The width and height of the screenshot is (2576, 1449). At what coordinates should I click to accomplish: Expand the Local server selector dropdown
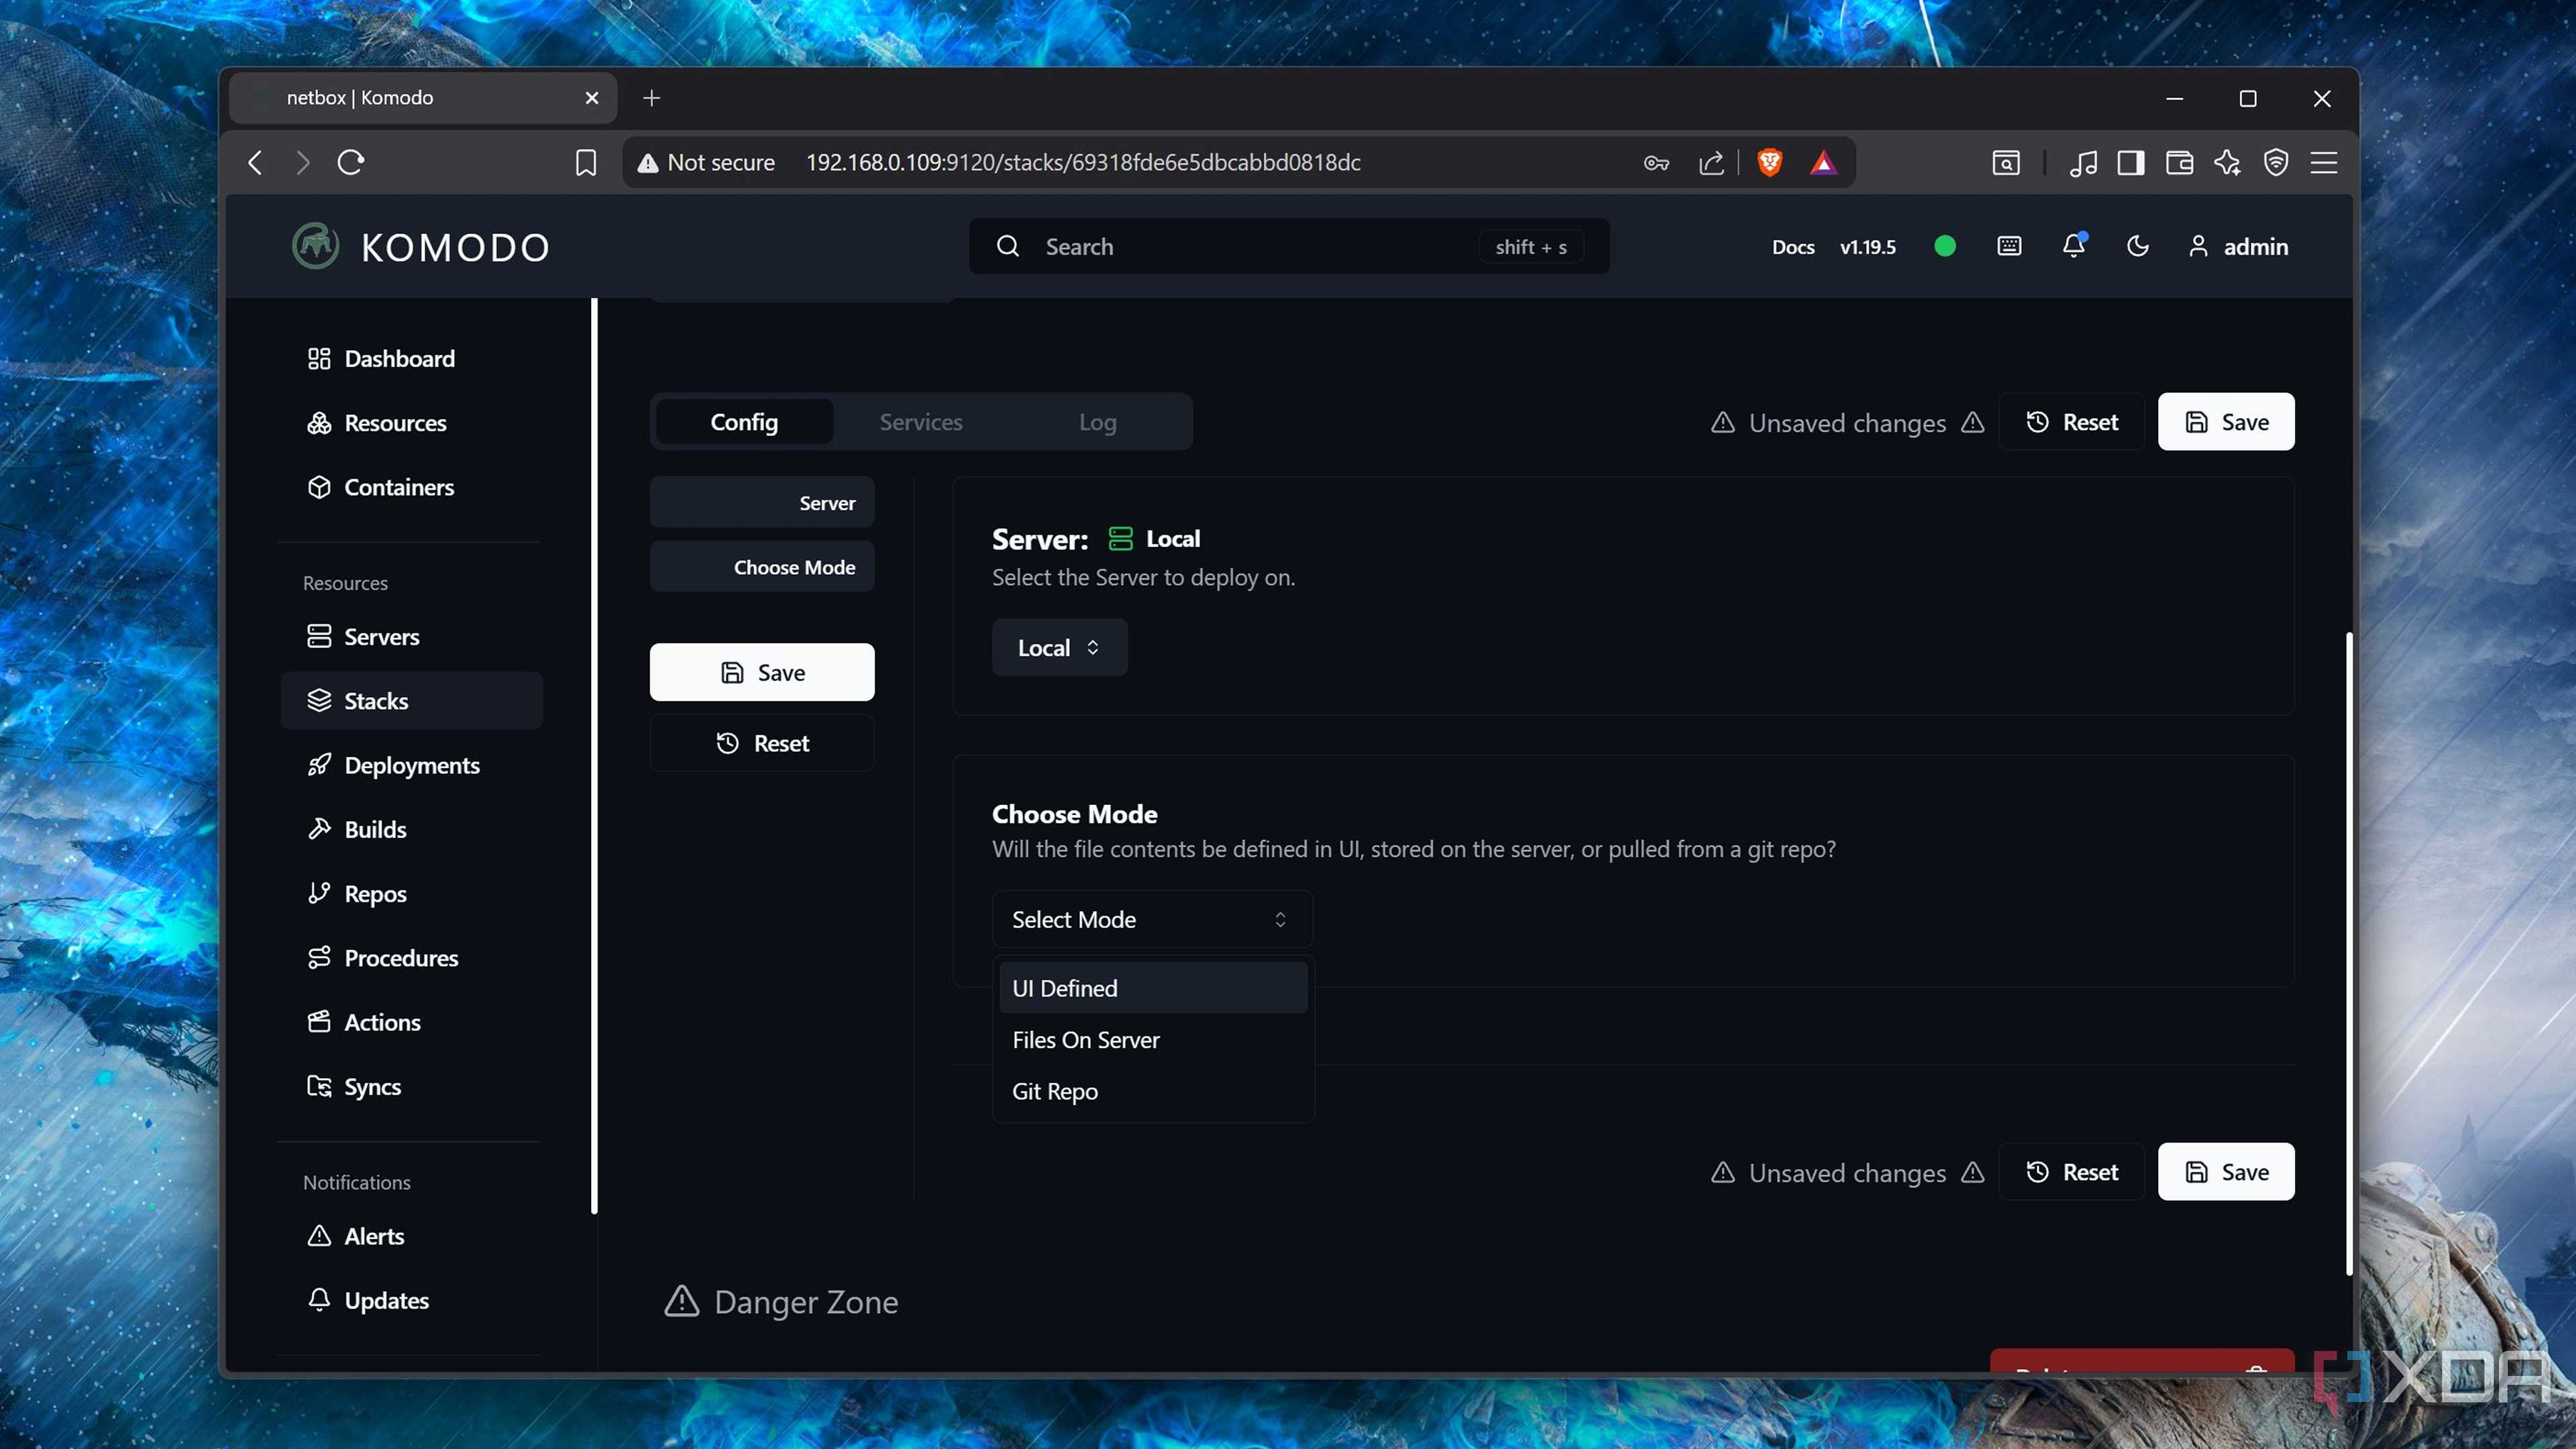click(1059, 647)
